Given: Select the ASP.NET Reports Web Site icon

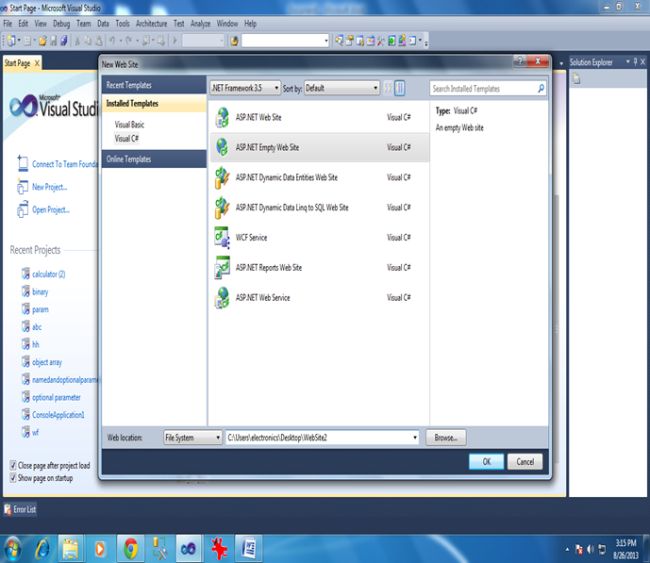Looking at the screenshot, I should (222, 267).
